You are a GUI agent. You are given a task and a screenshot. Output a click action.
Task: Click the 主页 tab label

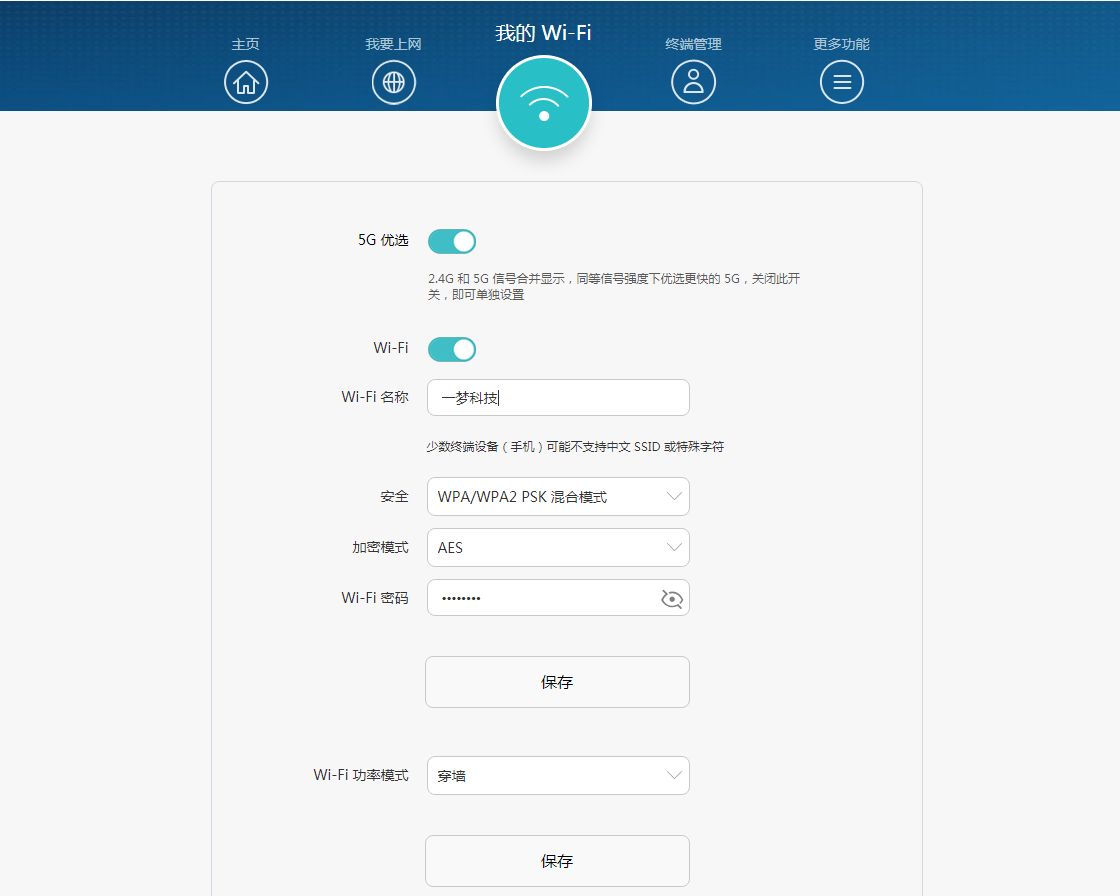click(246, 44)
